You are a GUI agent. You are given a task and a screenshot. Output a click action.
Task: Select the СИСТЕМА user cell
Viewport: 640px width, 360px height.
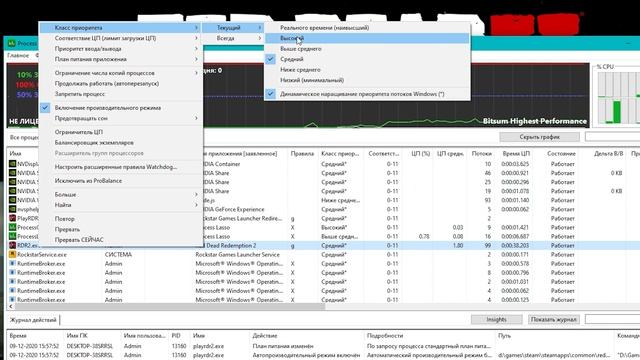point(118,255)
